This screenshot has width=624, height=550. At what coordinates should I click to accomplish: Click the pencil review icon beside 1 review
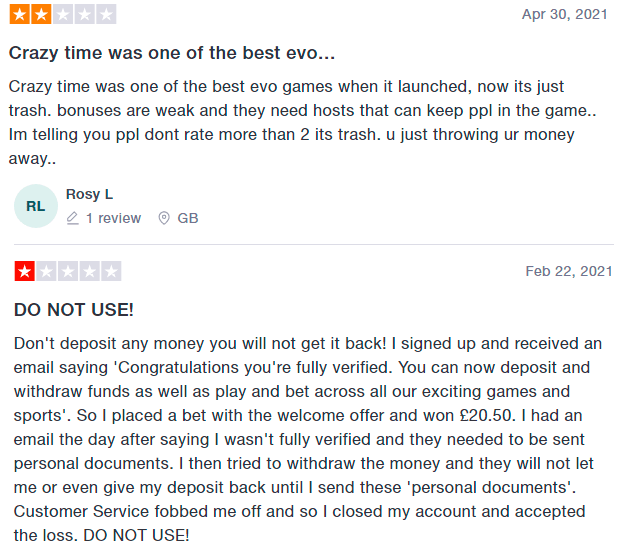pos(72,218)
